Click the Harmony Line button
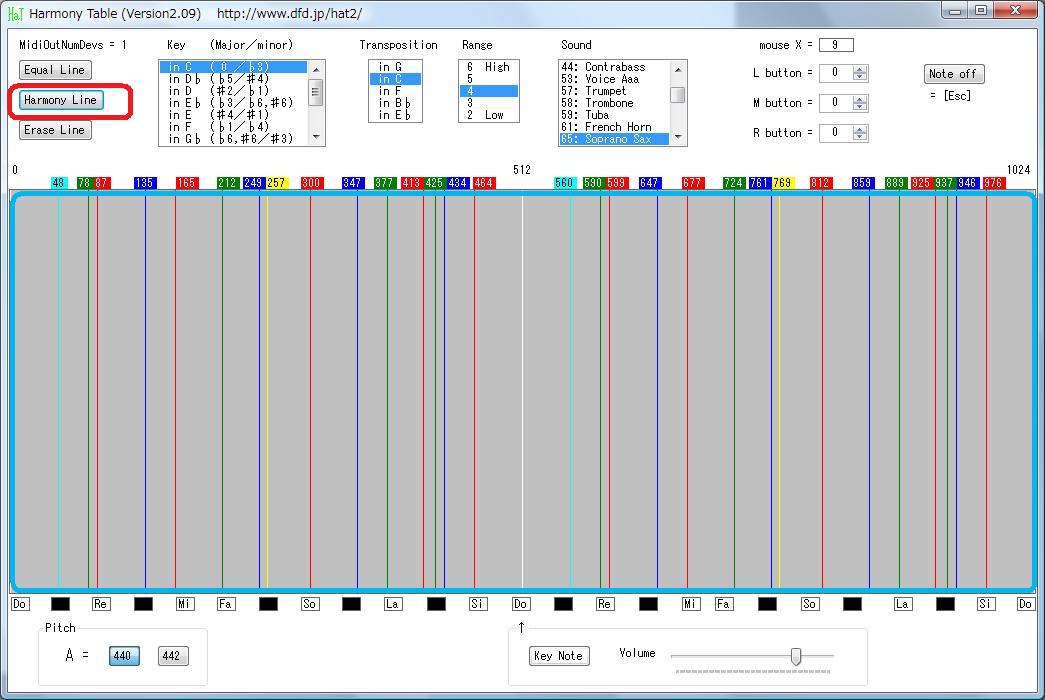The height and width of the screenshot is (700, 1045). pos(61,100)
